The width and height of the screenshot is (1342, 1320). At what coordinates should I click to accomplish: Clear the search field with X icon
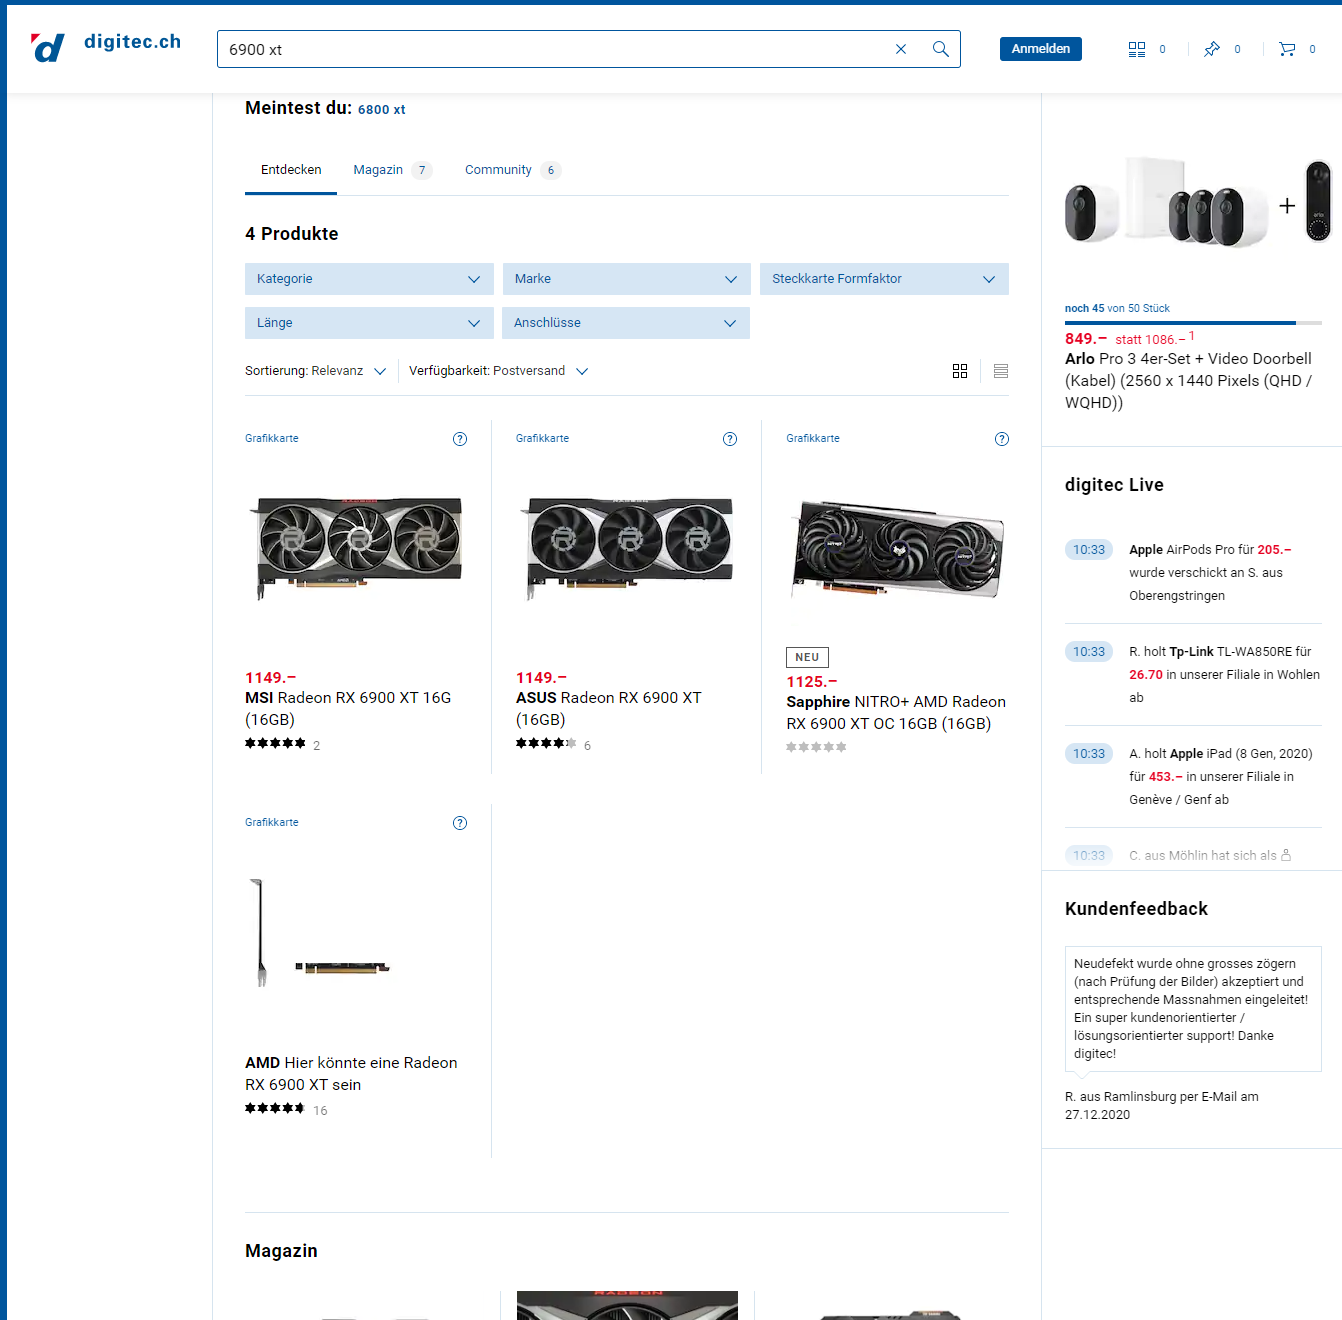point(901,49)
